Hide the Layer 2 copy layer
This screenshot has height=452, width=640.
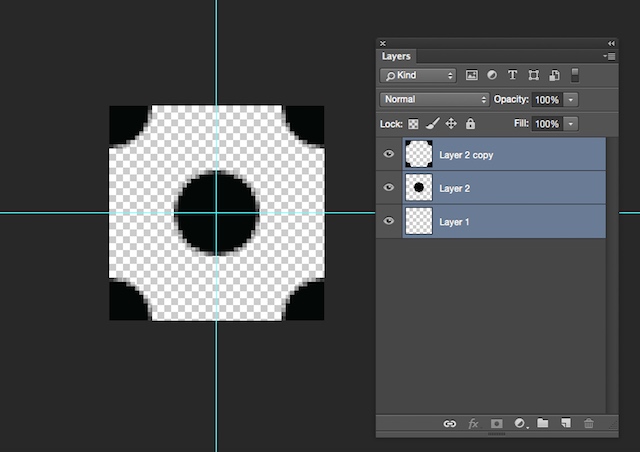tap(390, 155)
